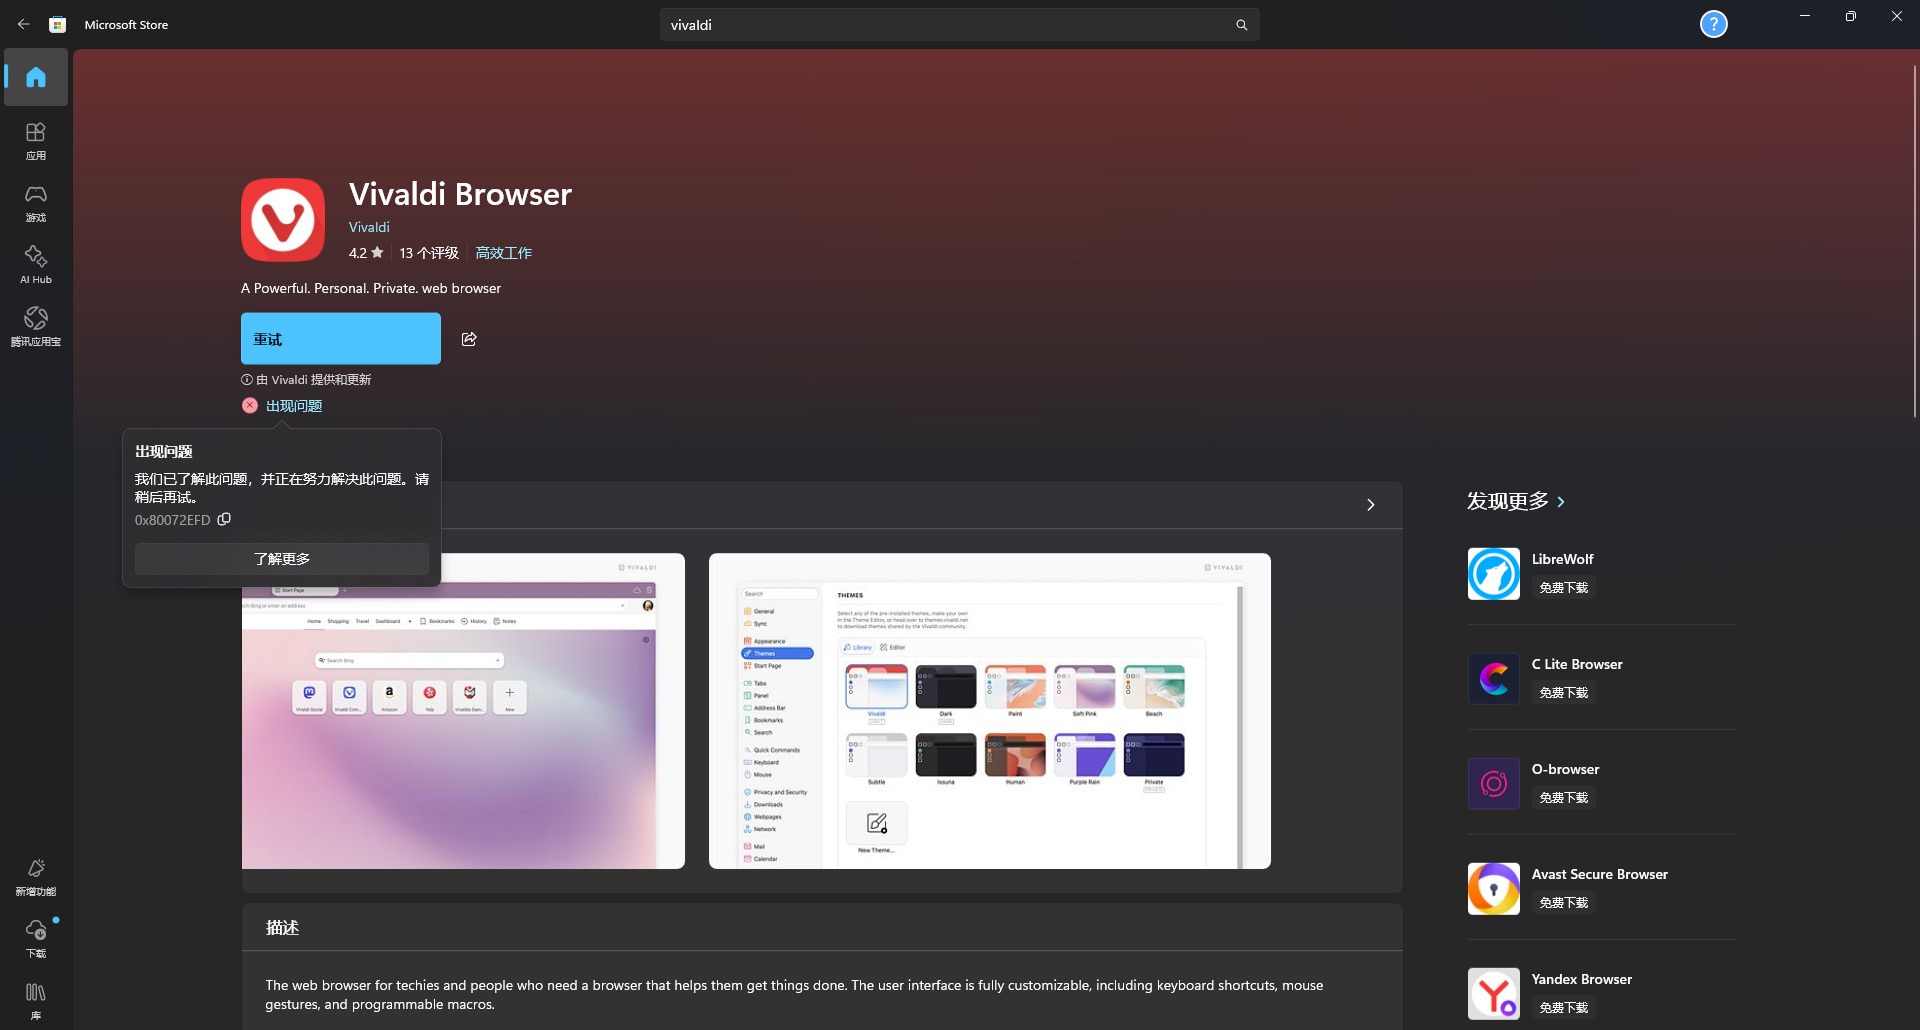The width and height of the screenshot is (1920, 1030).
Task: Minimize the Microsoft Store window
Action: tap(1805, 16)
